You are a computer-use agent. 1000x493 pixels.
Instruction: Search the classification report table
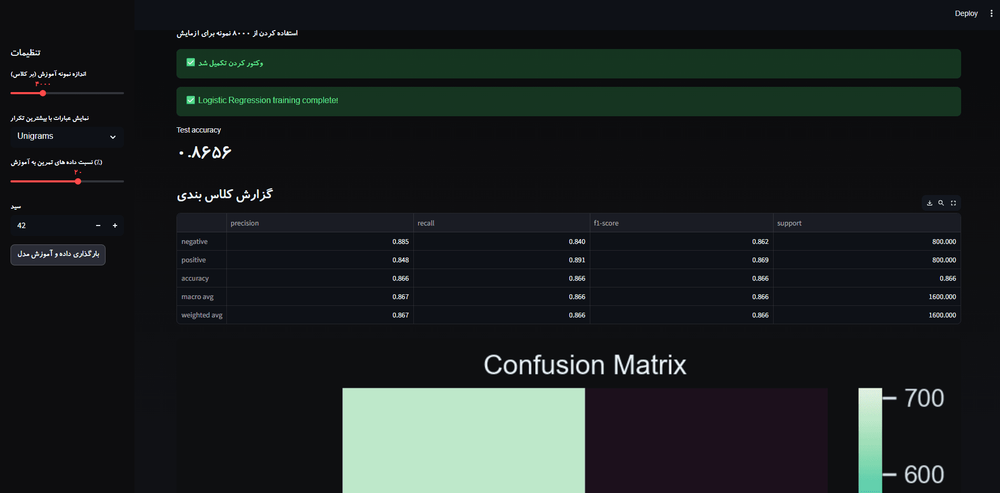click(941, 203)
